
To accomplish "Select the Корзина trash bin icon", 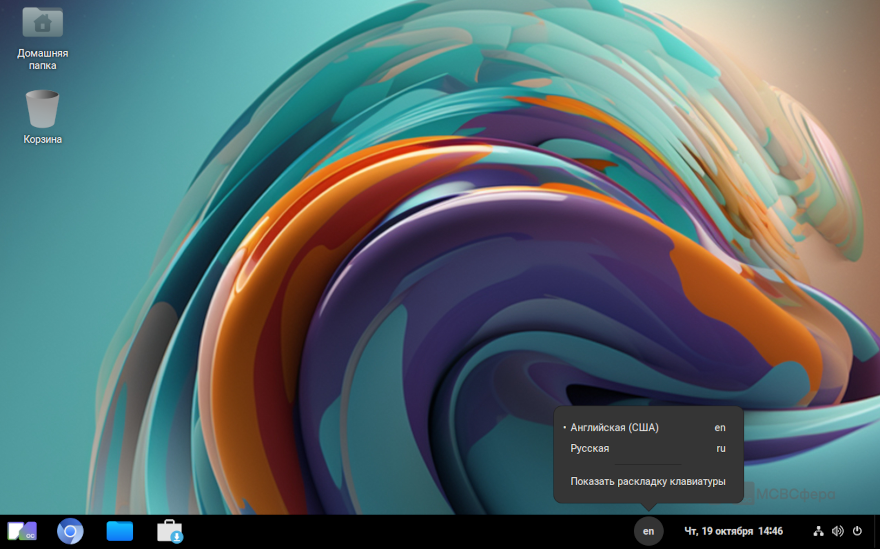I will click(x=42, y=108).
